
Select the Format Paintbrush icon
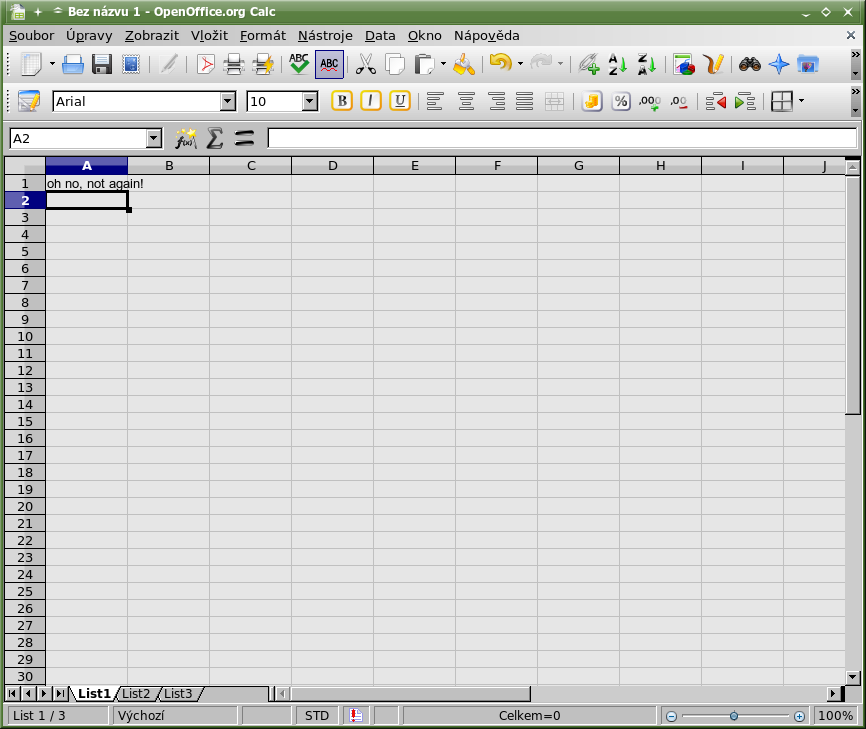point(464,65)
